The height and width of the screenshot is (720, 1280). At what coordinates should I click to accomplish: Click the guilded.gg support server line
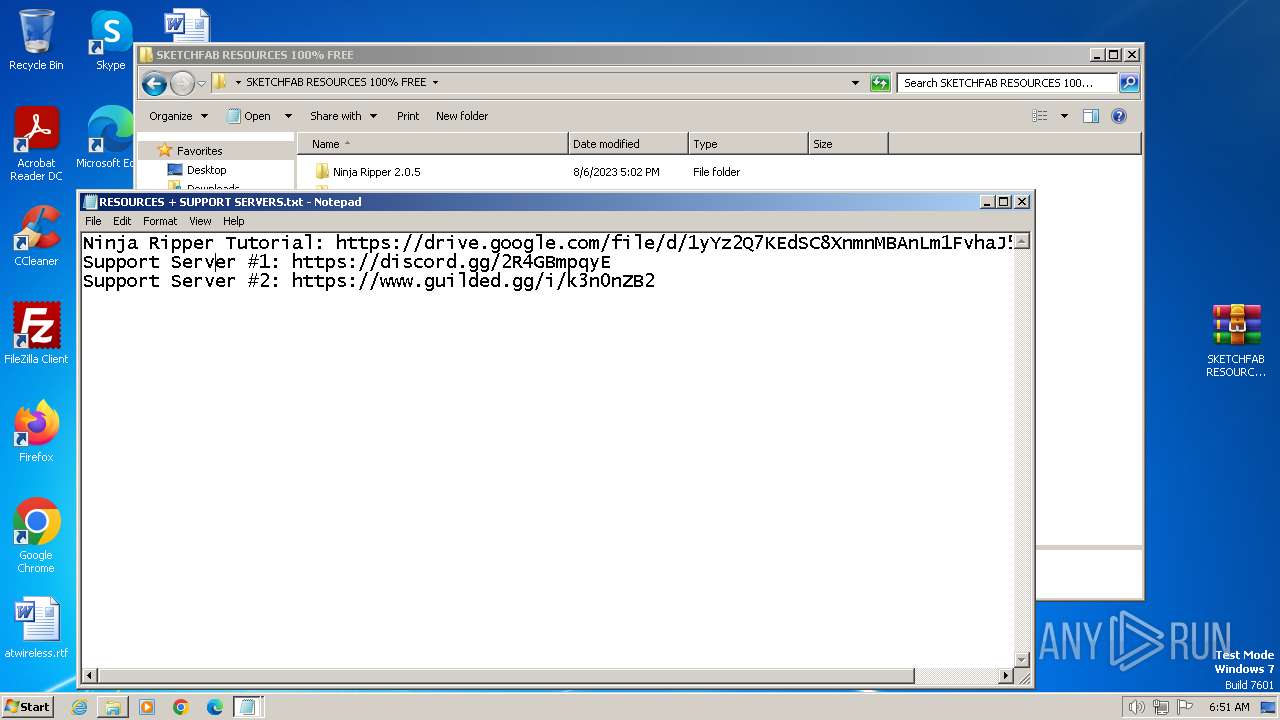[x=368, y=281]
